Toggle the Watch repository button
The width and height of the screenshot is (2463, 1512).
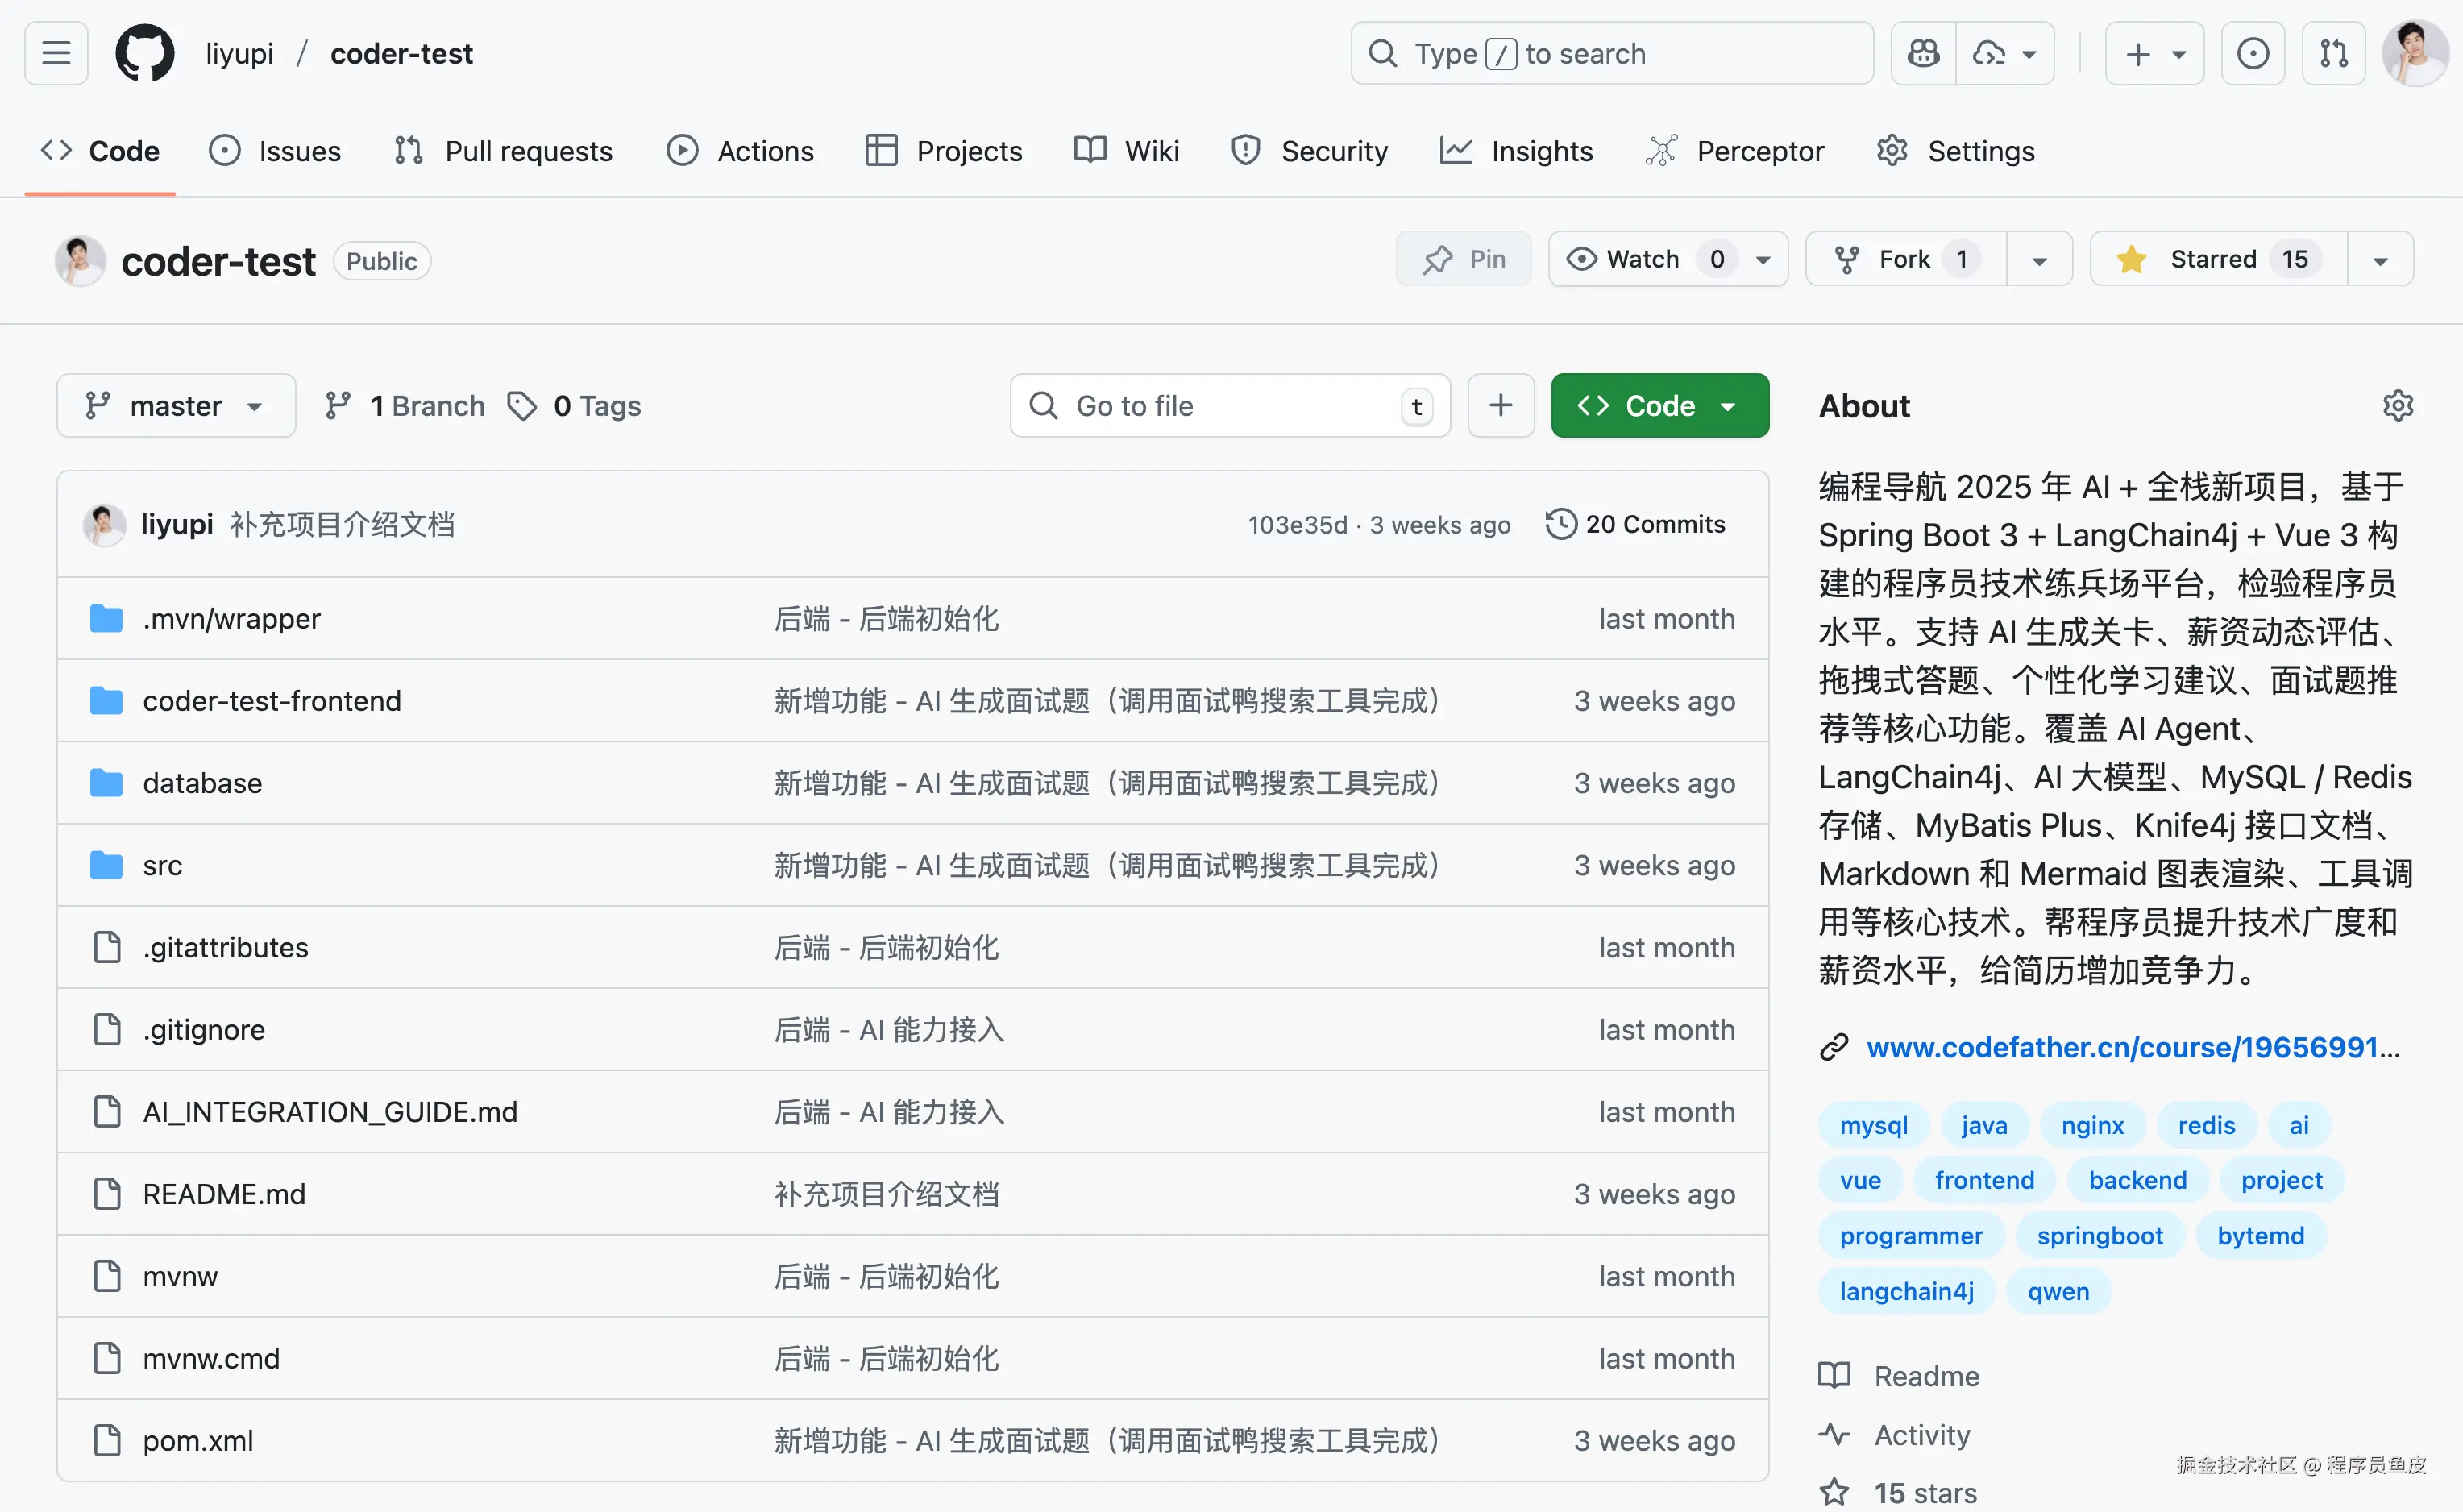pos(1642,259)
